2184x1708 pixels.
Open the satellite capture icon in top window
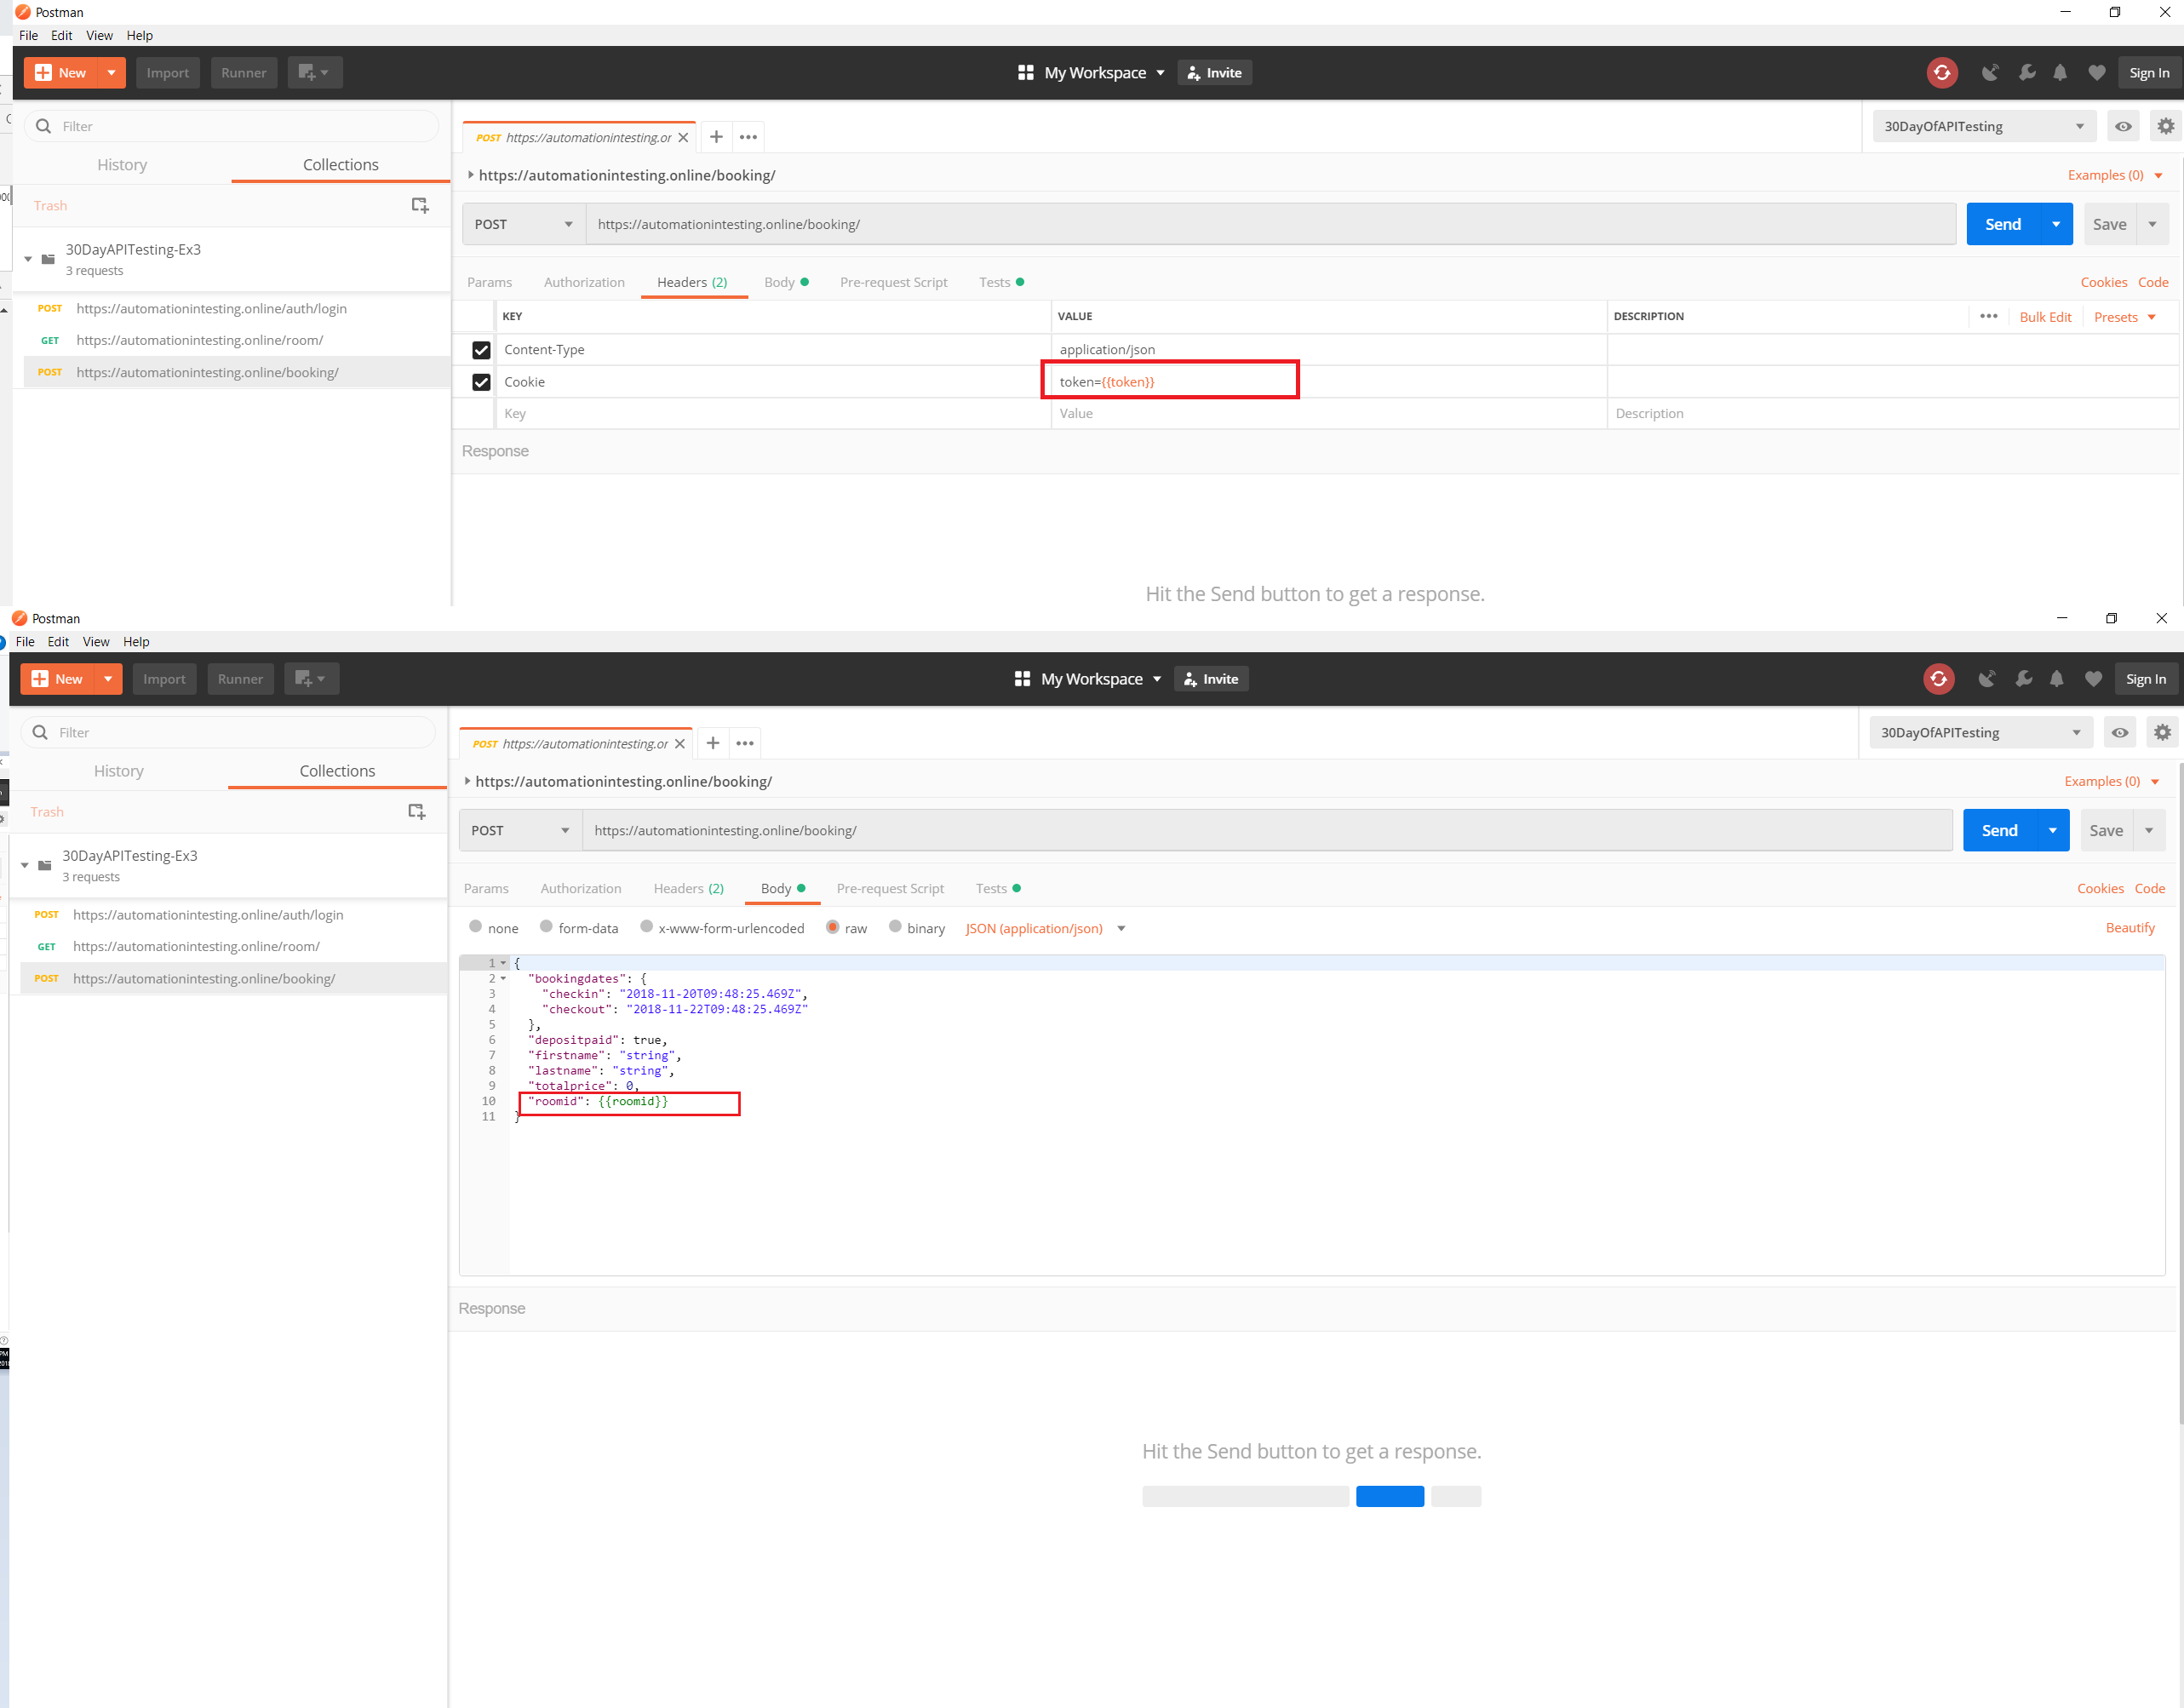(1990, 72)
